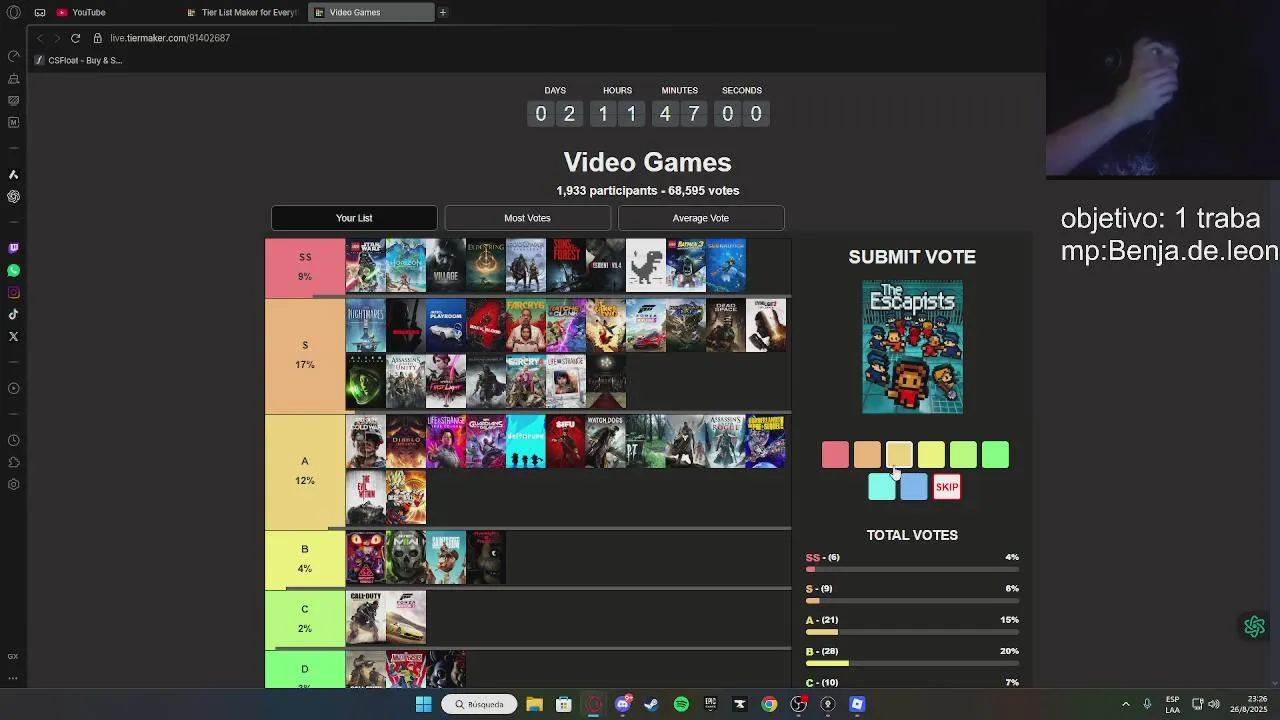
Task: Open ChatGPT in the browser sidebar
Action: pyautogui.click(x=14, y=196)
